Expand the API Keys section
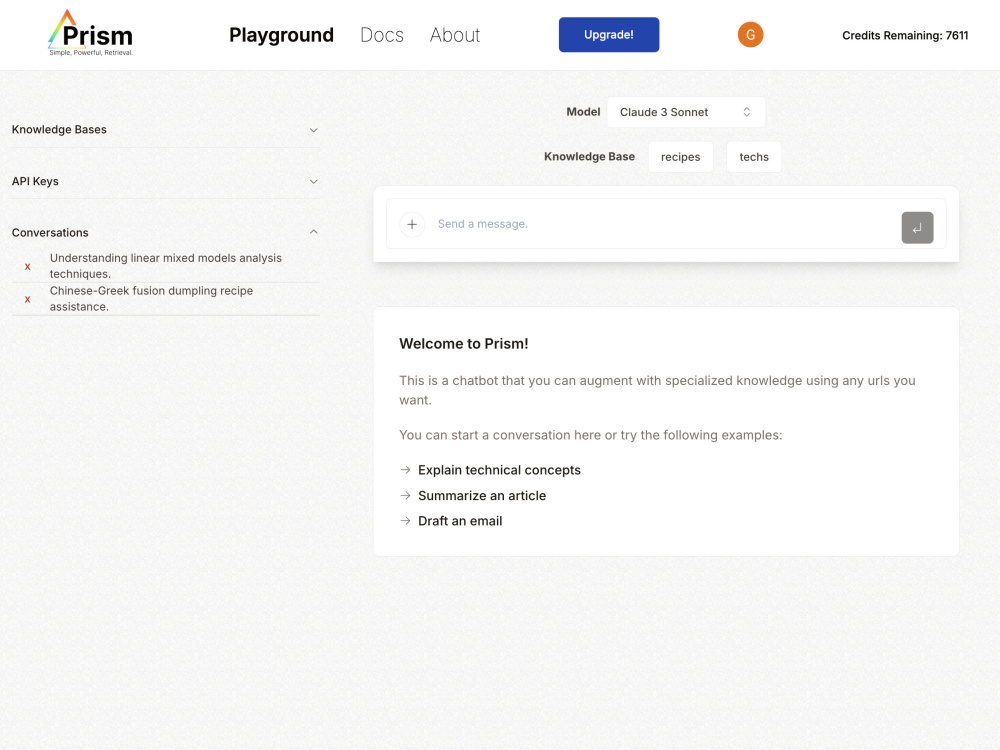The width and height of the screenshot is (1000, 750). 165,181
